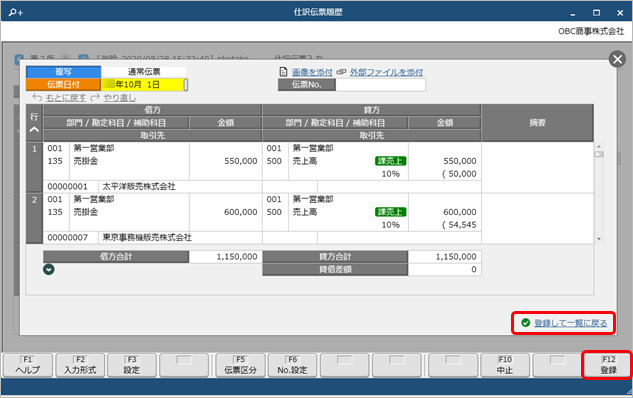Click the 通常伝票 field
This screenshot has width=633, height=398.
[x=143, y=72]
